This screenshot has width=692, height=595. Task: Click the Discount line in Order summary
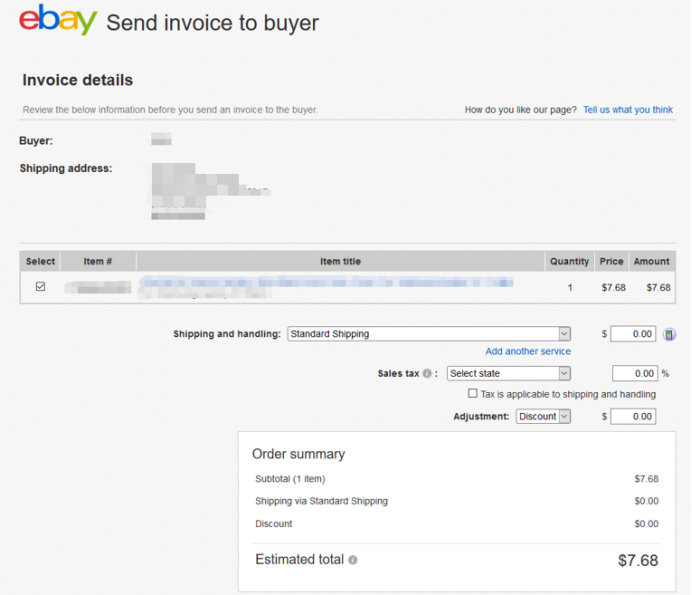pyautogui.click(x=274, y=523)
